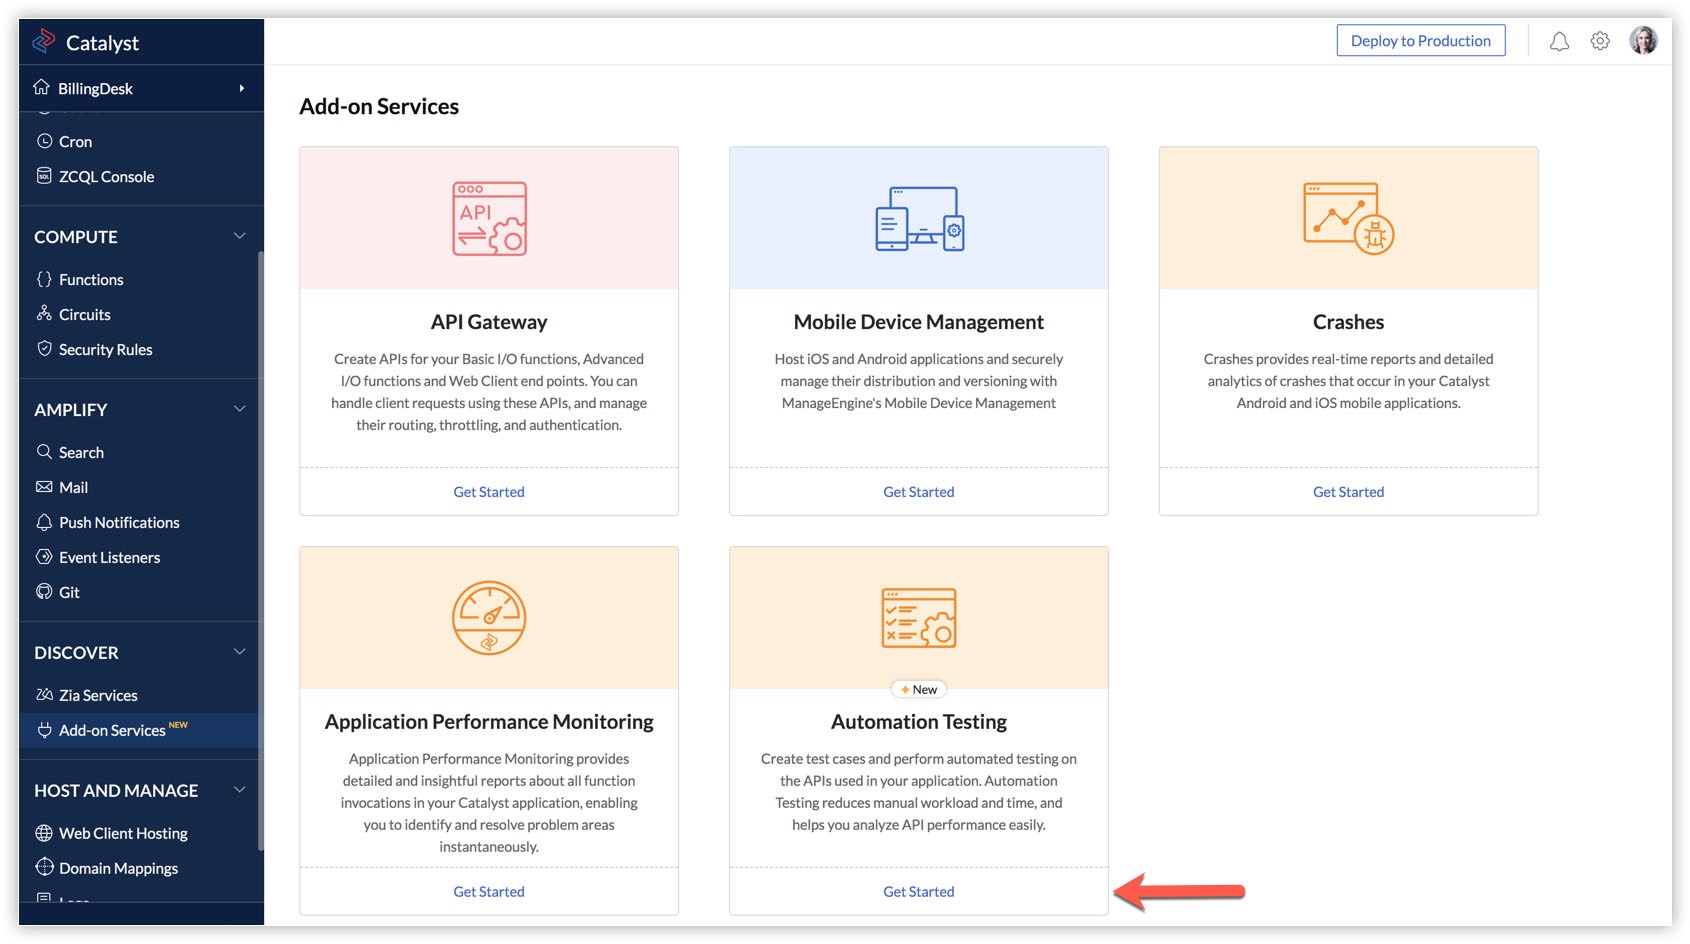Open the settings gear icon
Screen dimensions: 1690x944
coord(1600,41)
